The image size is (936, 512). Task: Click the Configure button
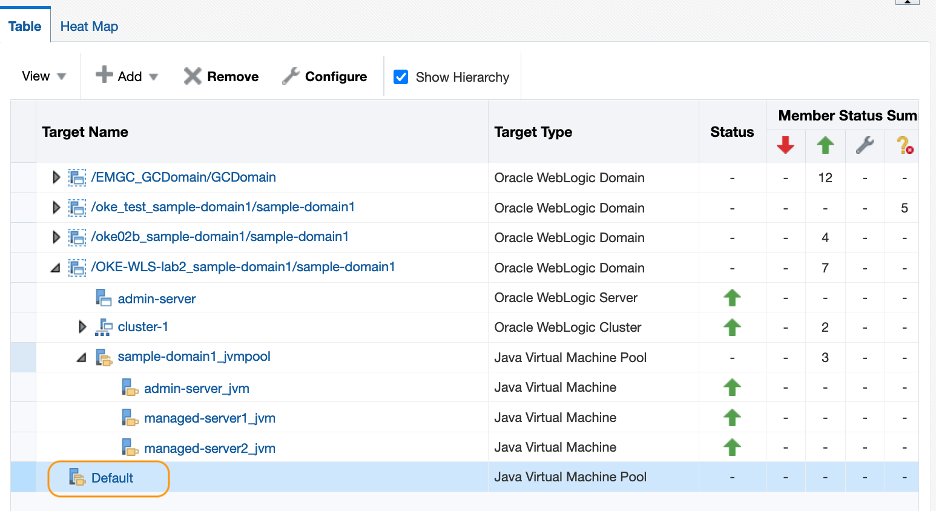[324, 77]
